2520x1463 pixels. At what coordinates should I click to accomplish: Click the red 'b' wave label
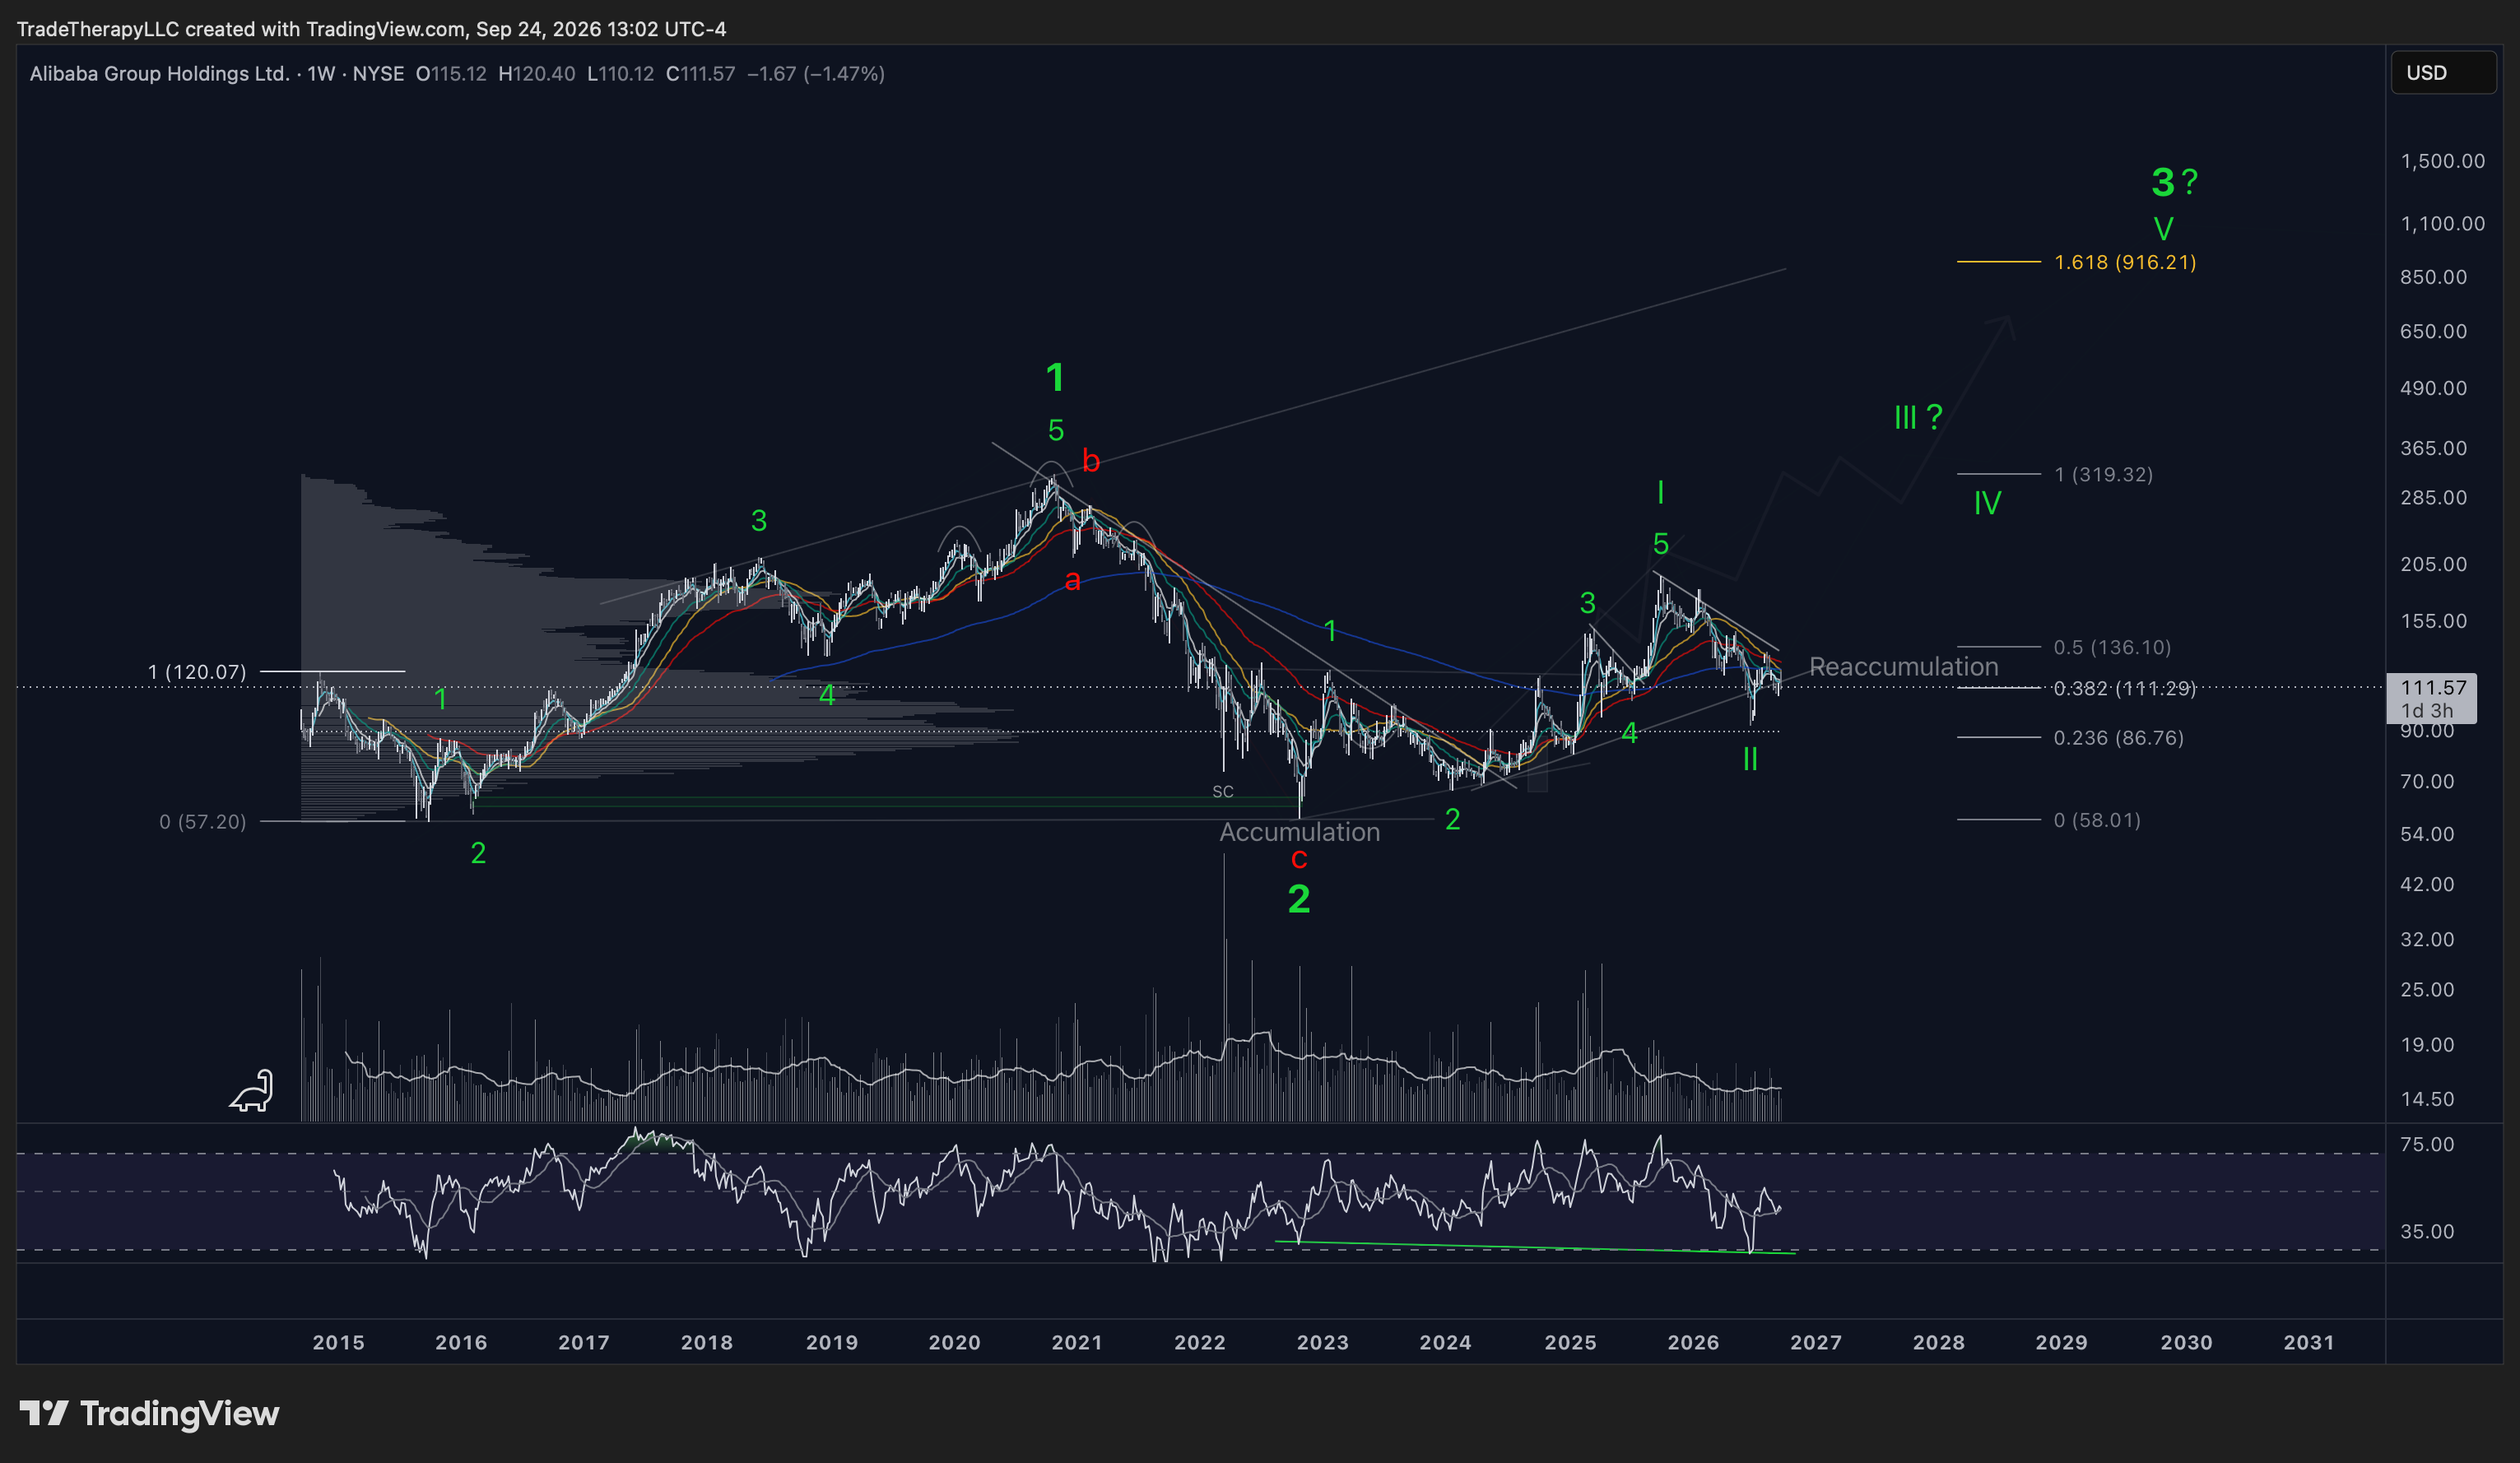[1091, 461]
